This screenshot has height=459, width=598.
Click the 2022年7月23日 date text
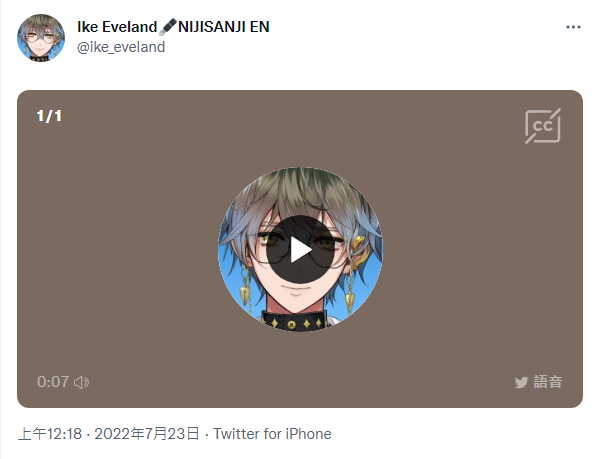[147, 434]
